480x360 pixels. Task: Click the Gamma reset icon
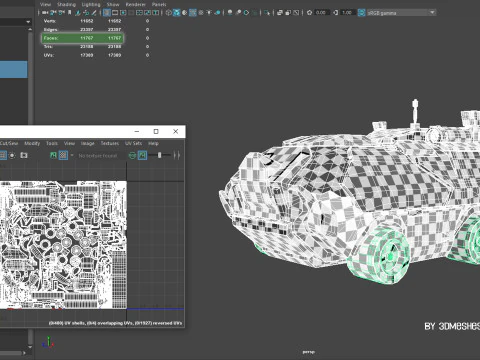coord(335,13)
